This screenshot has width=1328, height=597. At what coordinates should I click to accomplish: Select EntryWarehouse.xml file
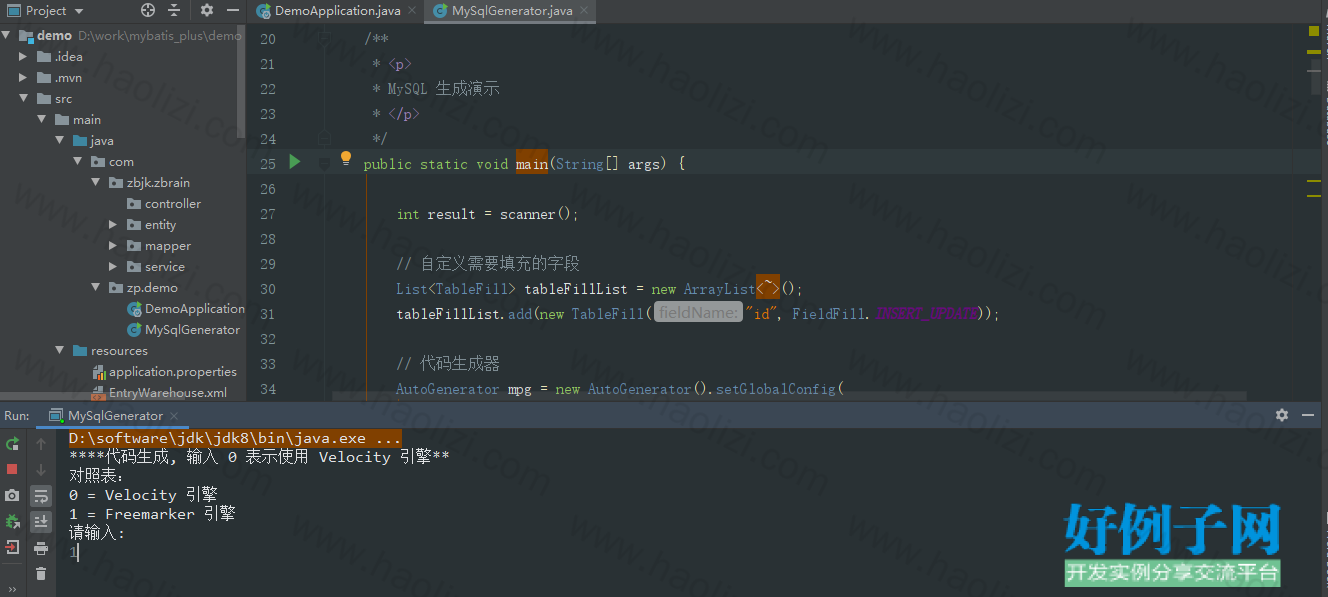pyautogui.click(x=160, y=392)
